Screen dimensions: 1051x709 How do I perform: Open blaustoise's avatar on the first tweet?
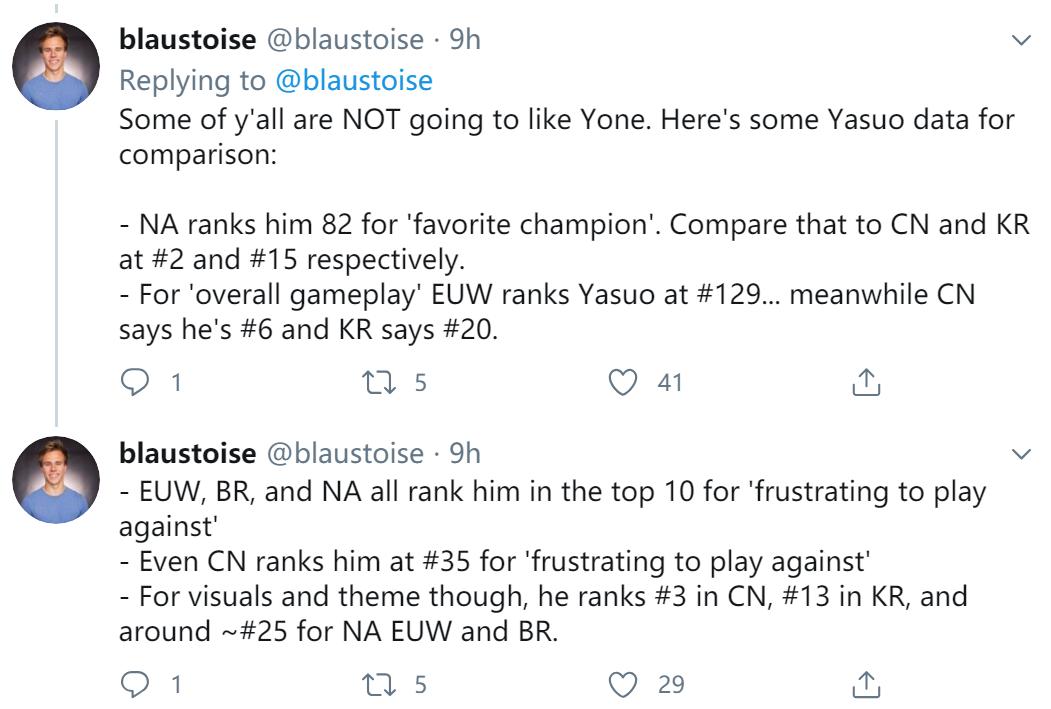click(56, 65)
